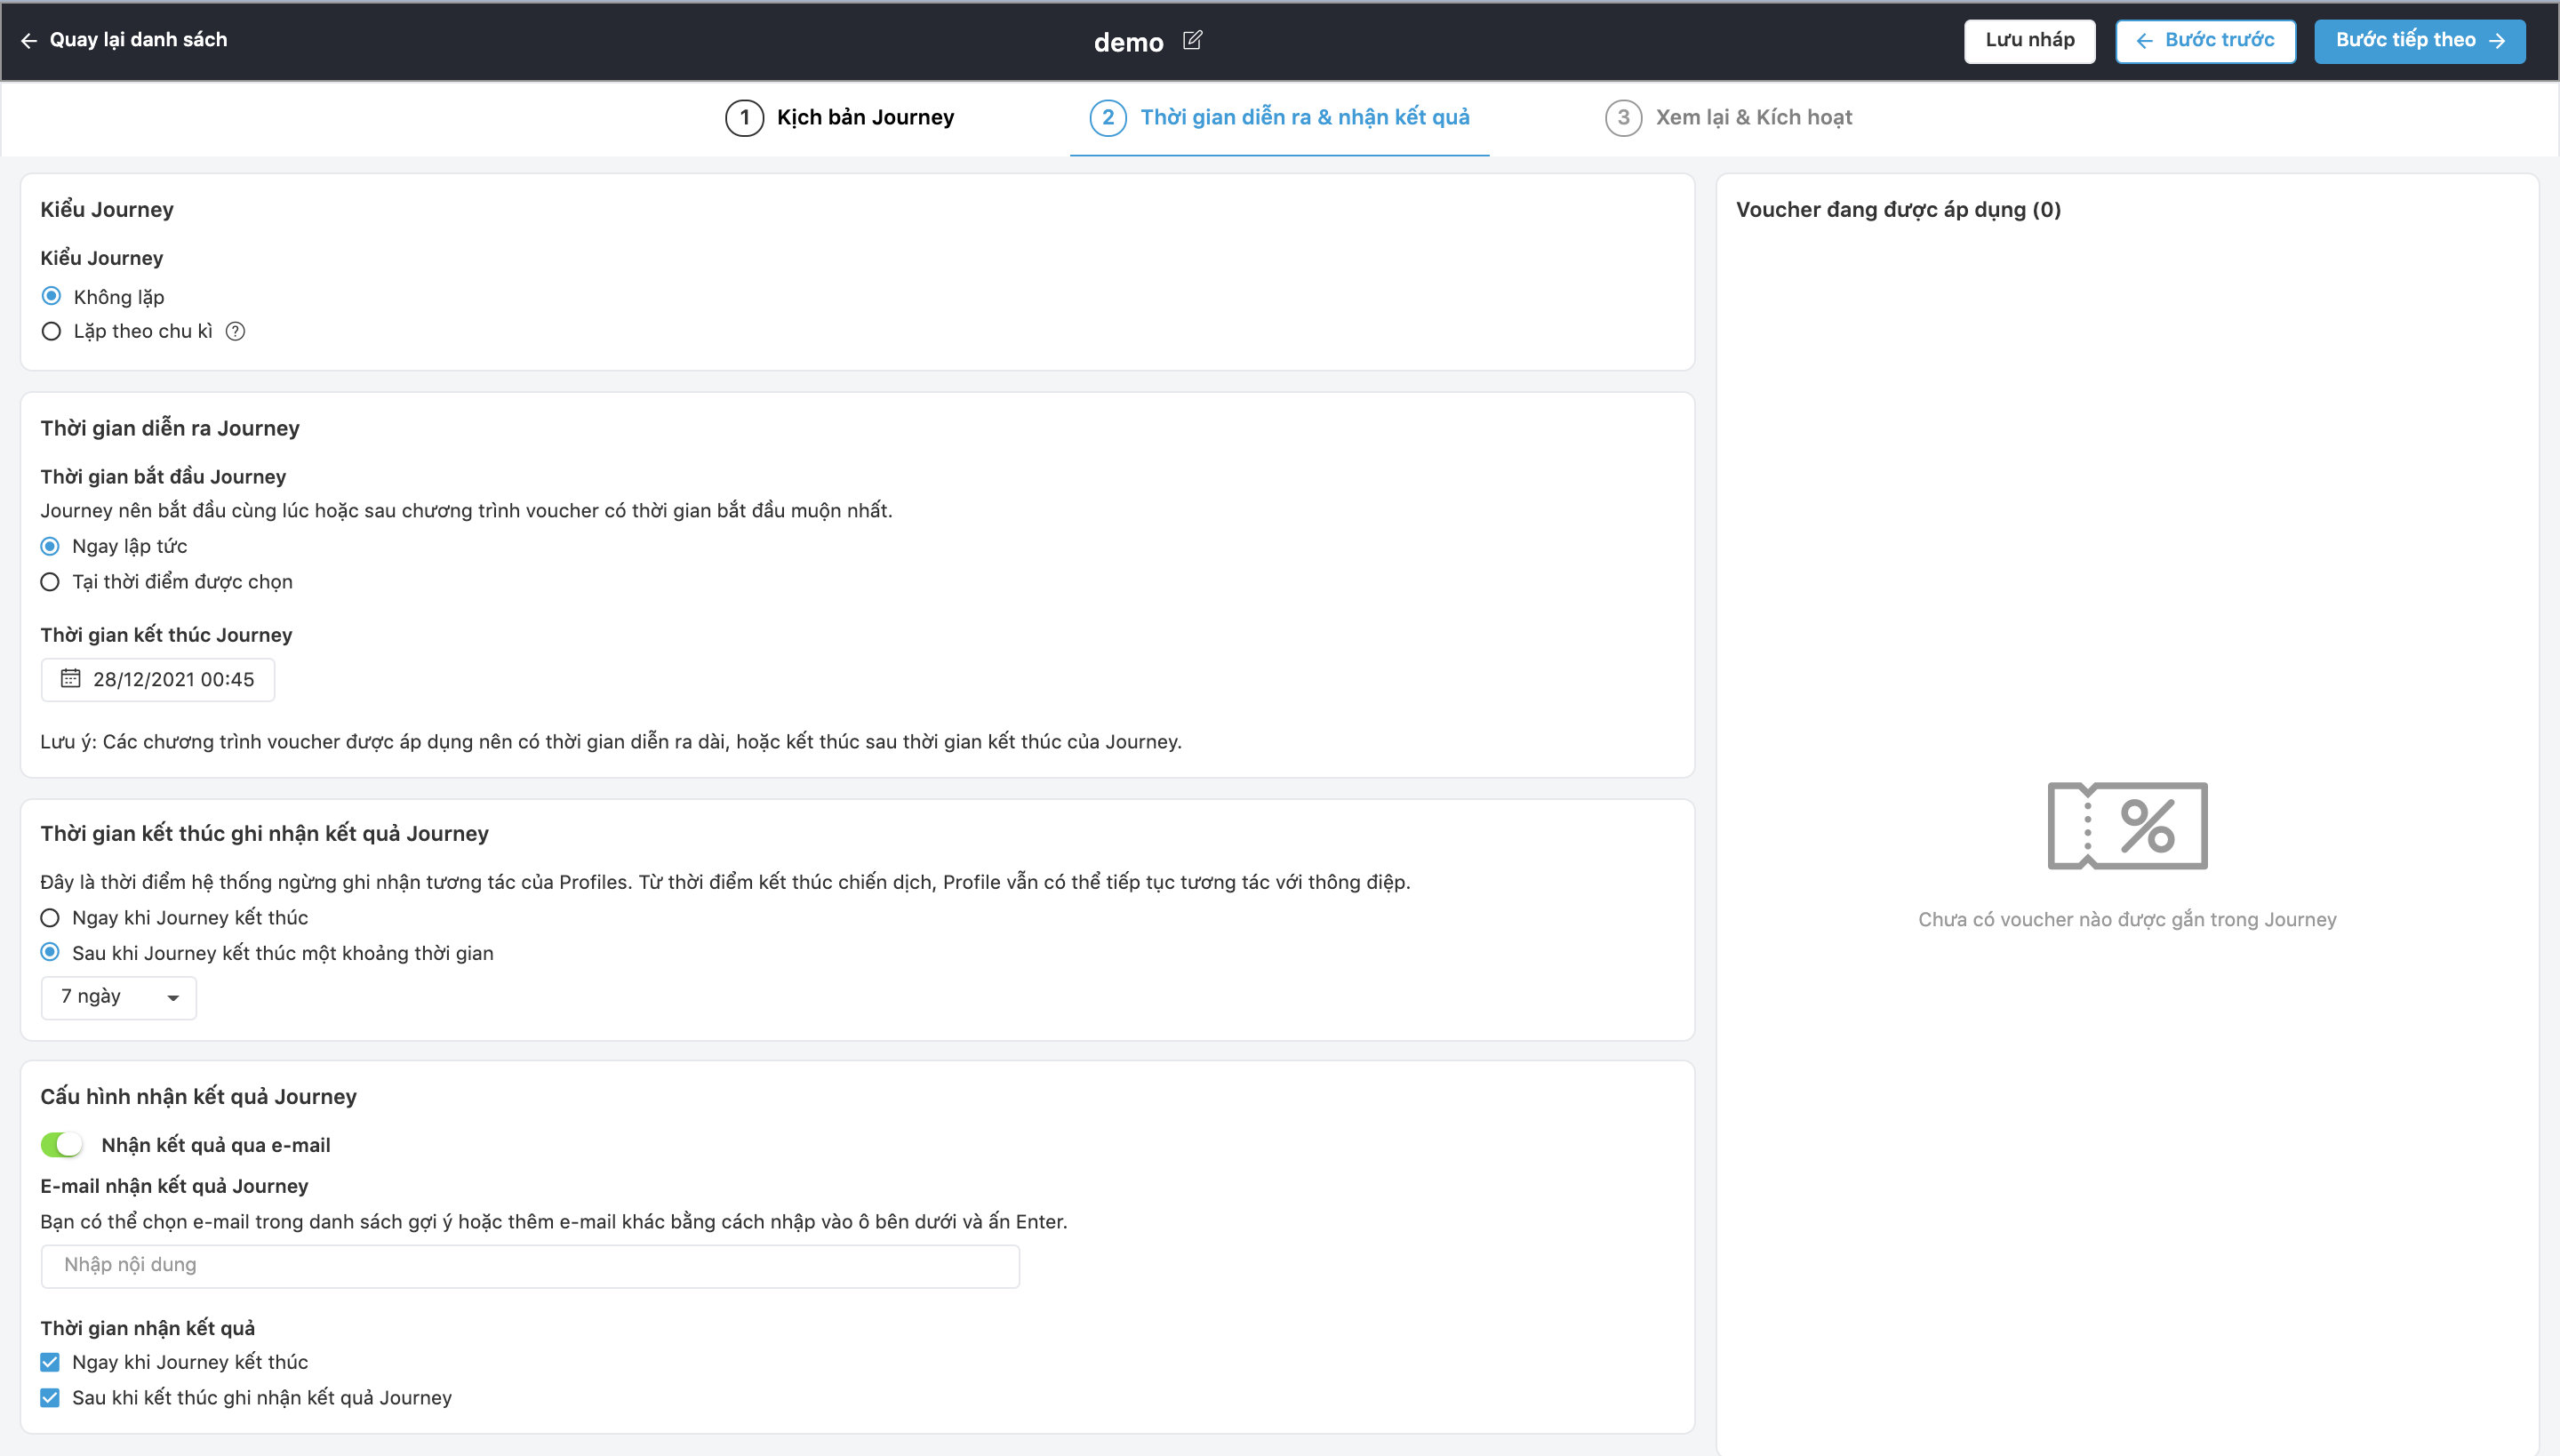This screenshot has height=1456, width=2560.
Task: Disable the Nhận kết quả qua e-mail toggle
Action: click(62, 1144)
